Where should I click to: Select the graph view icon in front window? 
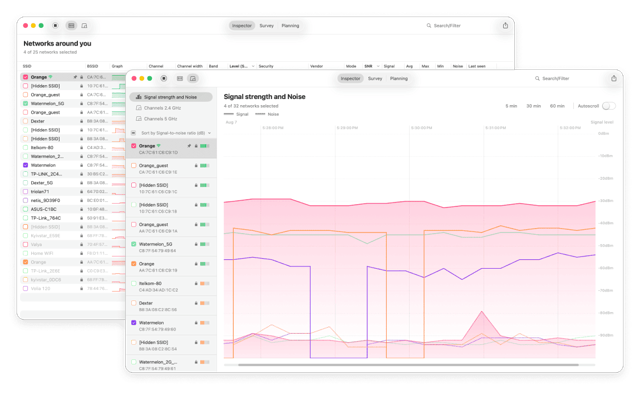(193, 78)
